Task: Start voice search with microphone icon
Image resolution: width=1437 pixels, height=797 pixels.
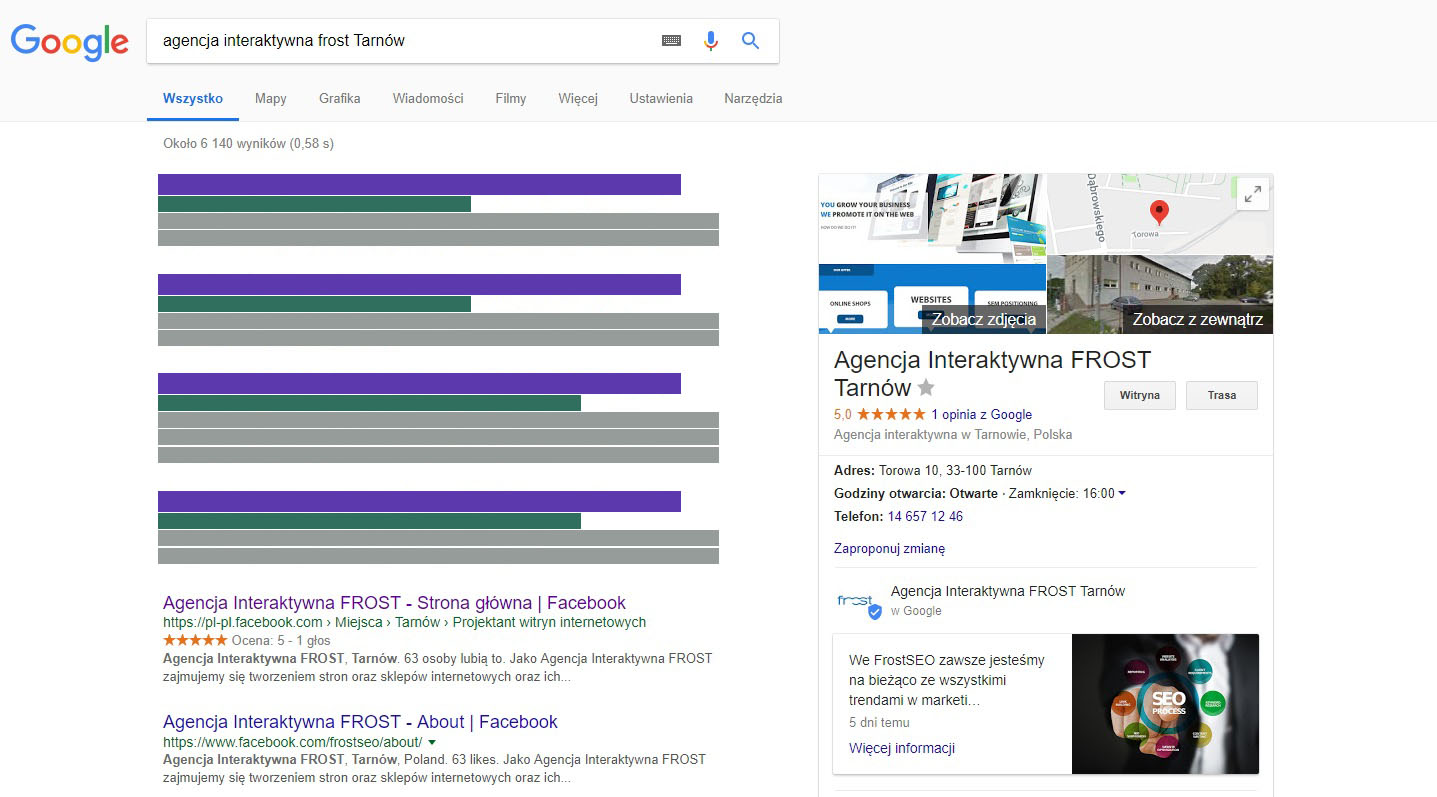Action: 711,41
